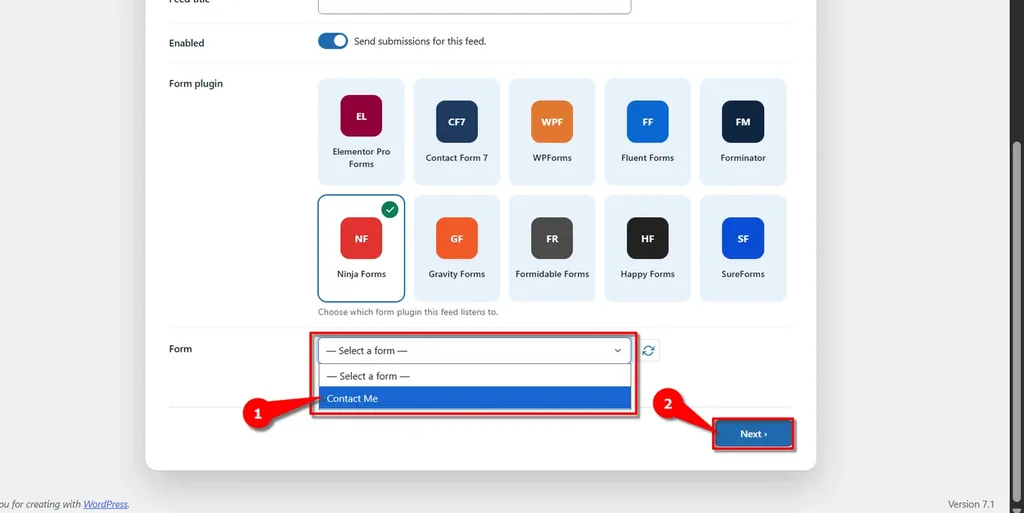This screenshot has width=1024, height=513.
Task: Click the Ninja Forms NF icon
Action: pyautogui.click(x=361, y=238)
